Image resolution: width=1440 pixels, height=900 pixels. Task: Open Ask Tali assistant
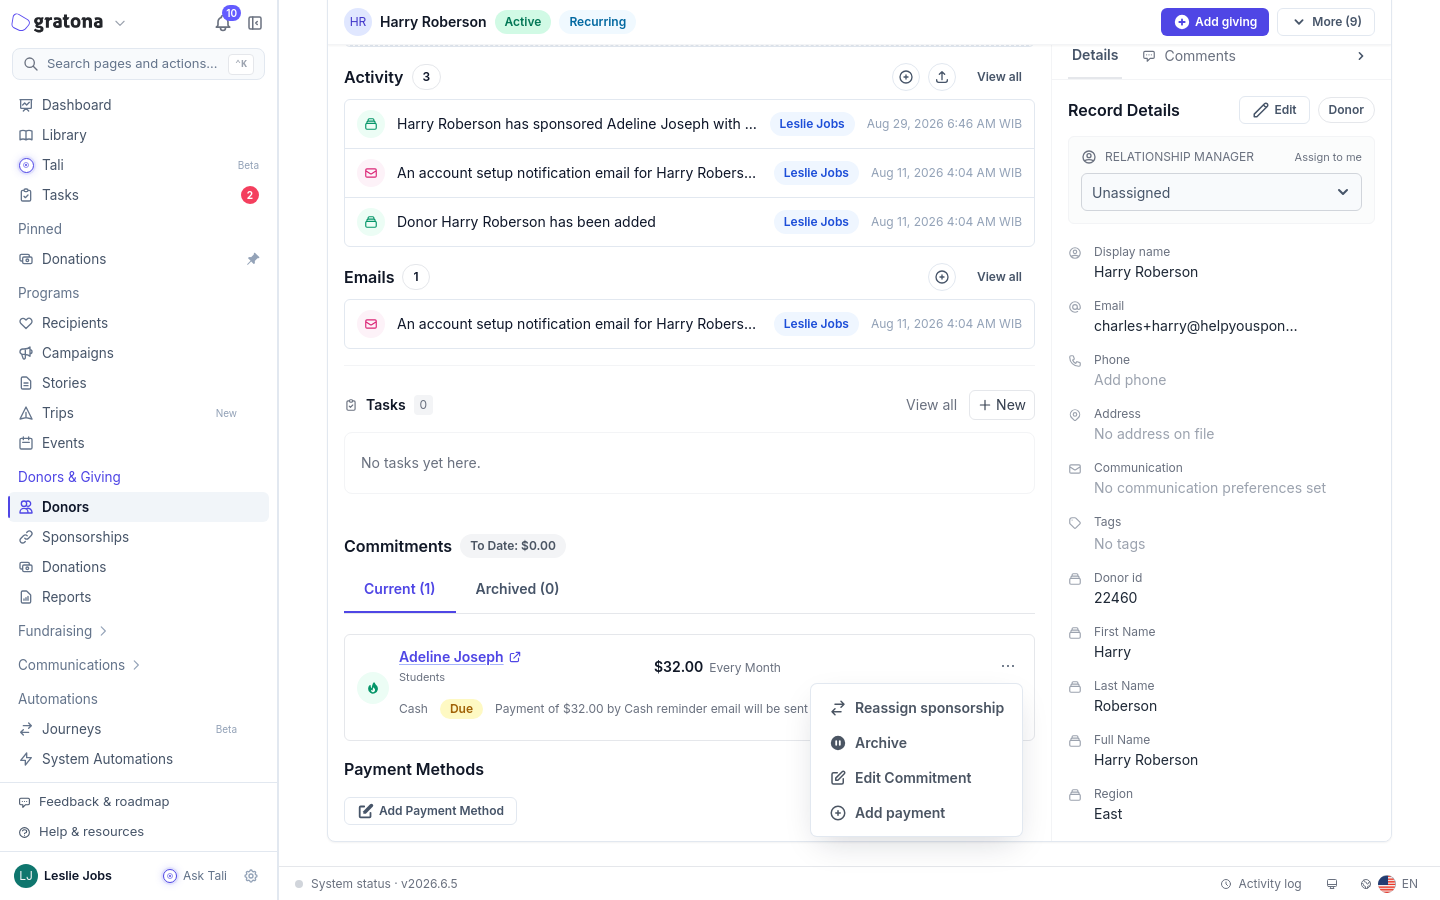(x=195, y=876)
